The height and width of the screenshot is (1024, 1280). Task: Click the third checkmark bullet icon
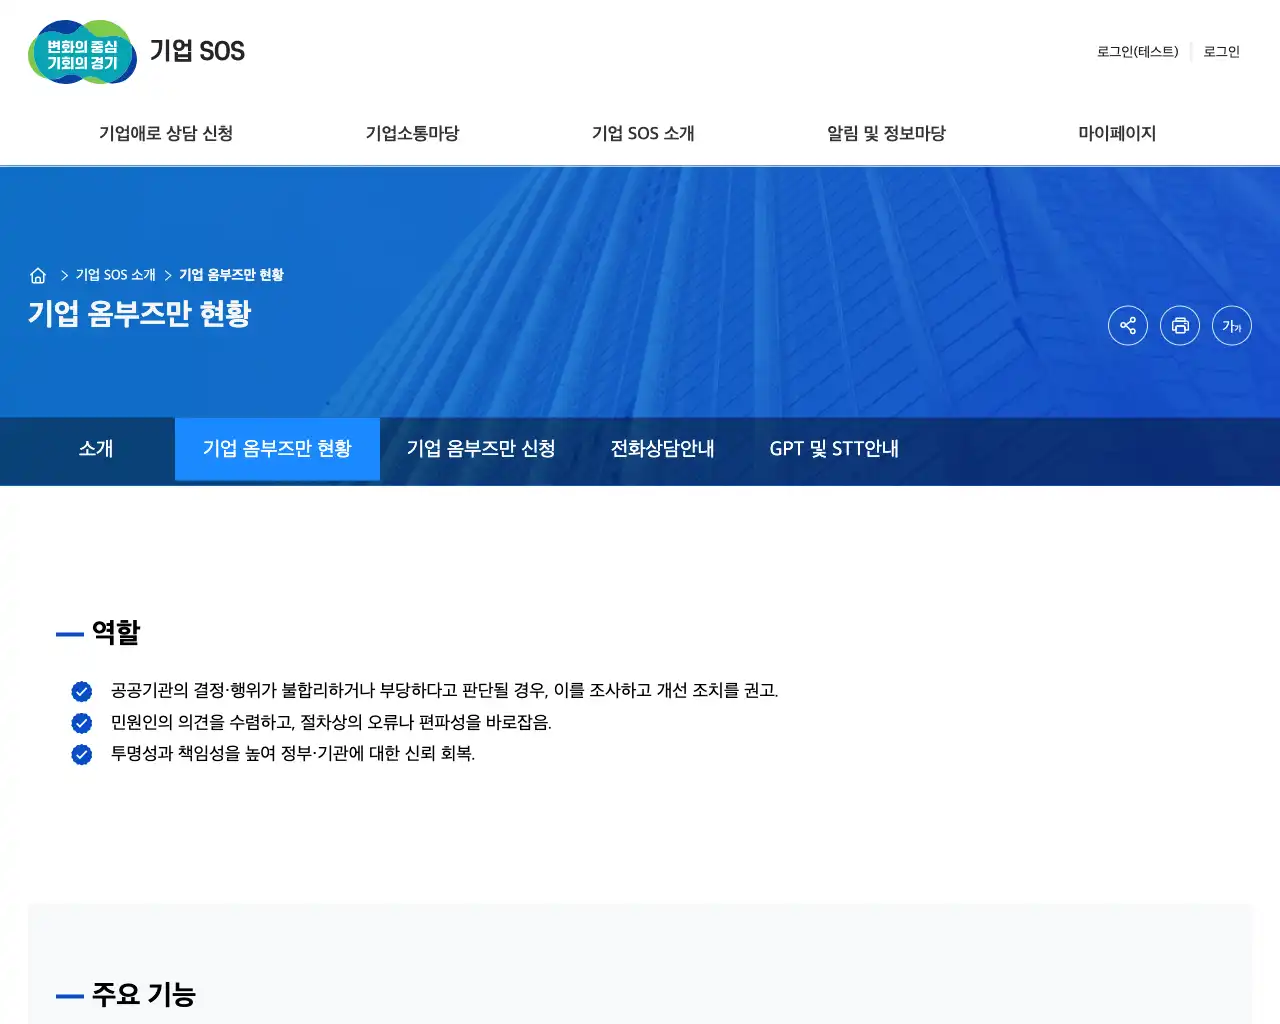coord(80,755)
